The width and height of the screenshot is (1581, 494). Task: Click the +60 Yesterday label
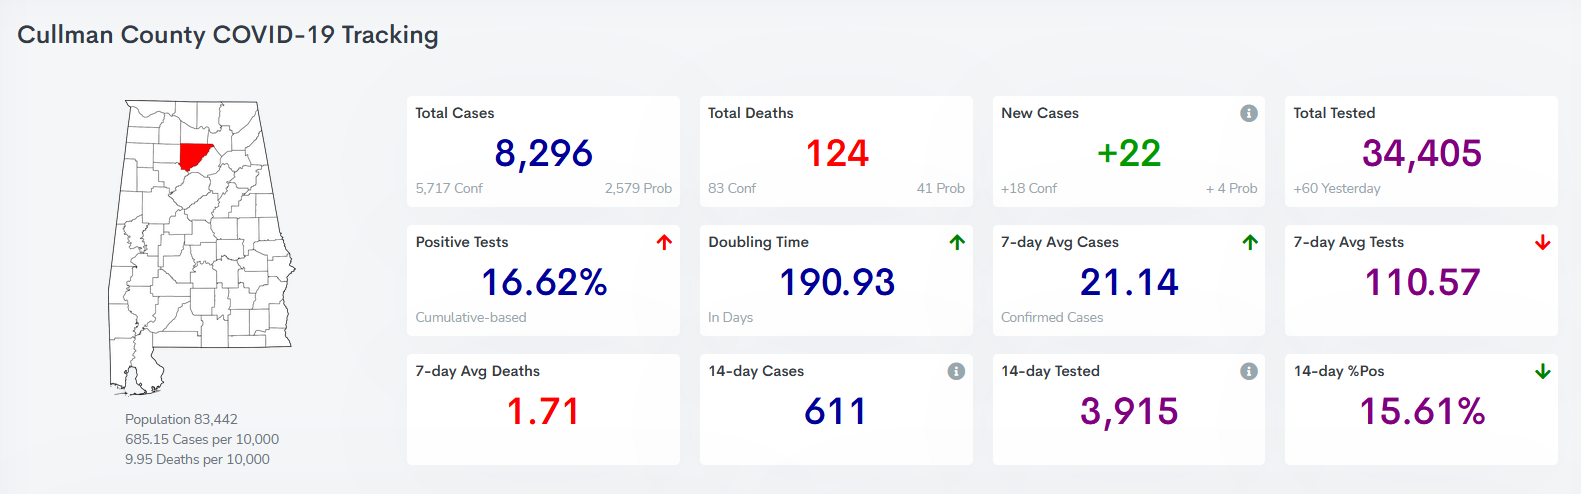1336,188
